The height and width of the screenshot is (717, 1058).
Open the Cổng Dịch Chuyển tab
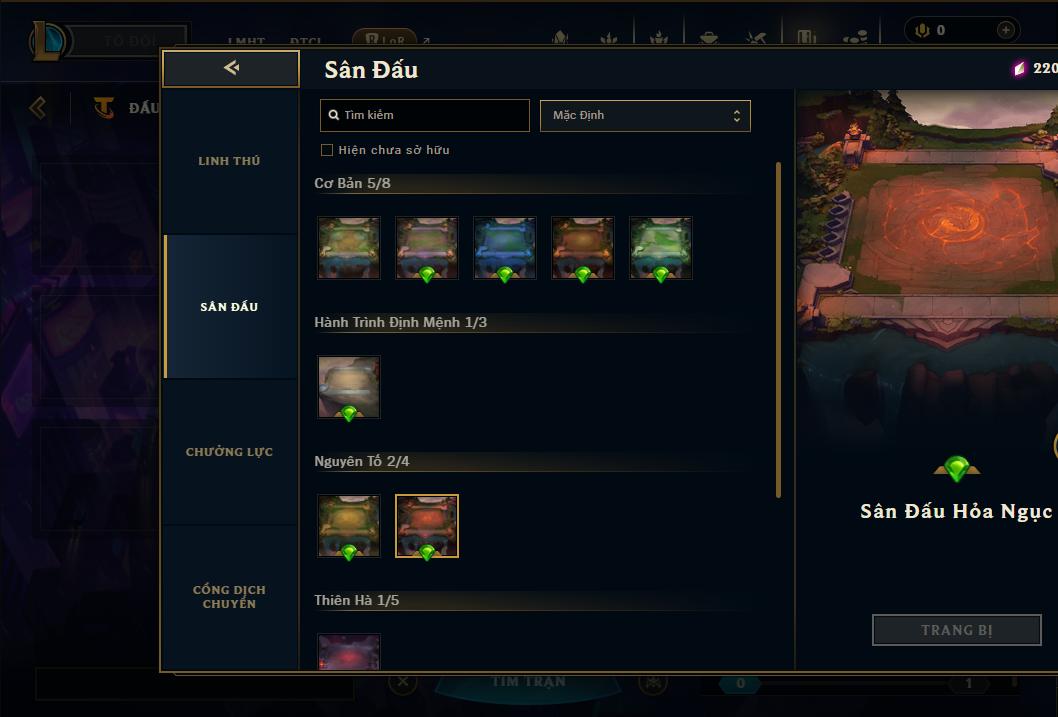click(x=229, y=597)
